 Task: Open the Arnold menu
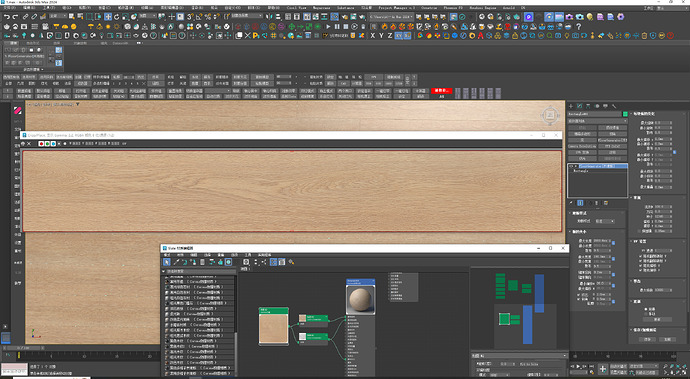509,7
